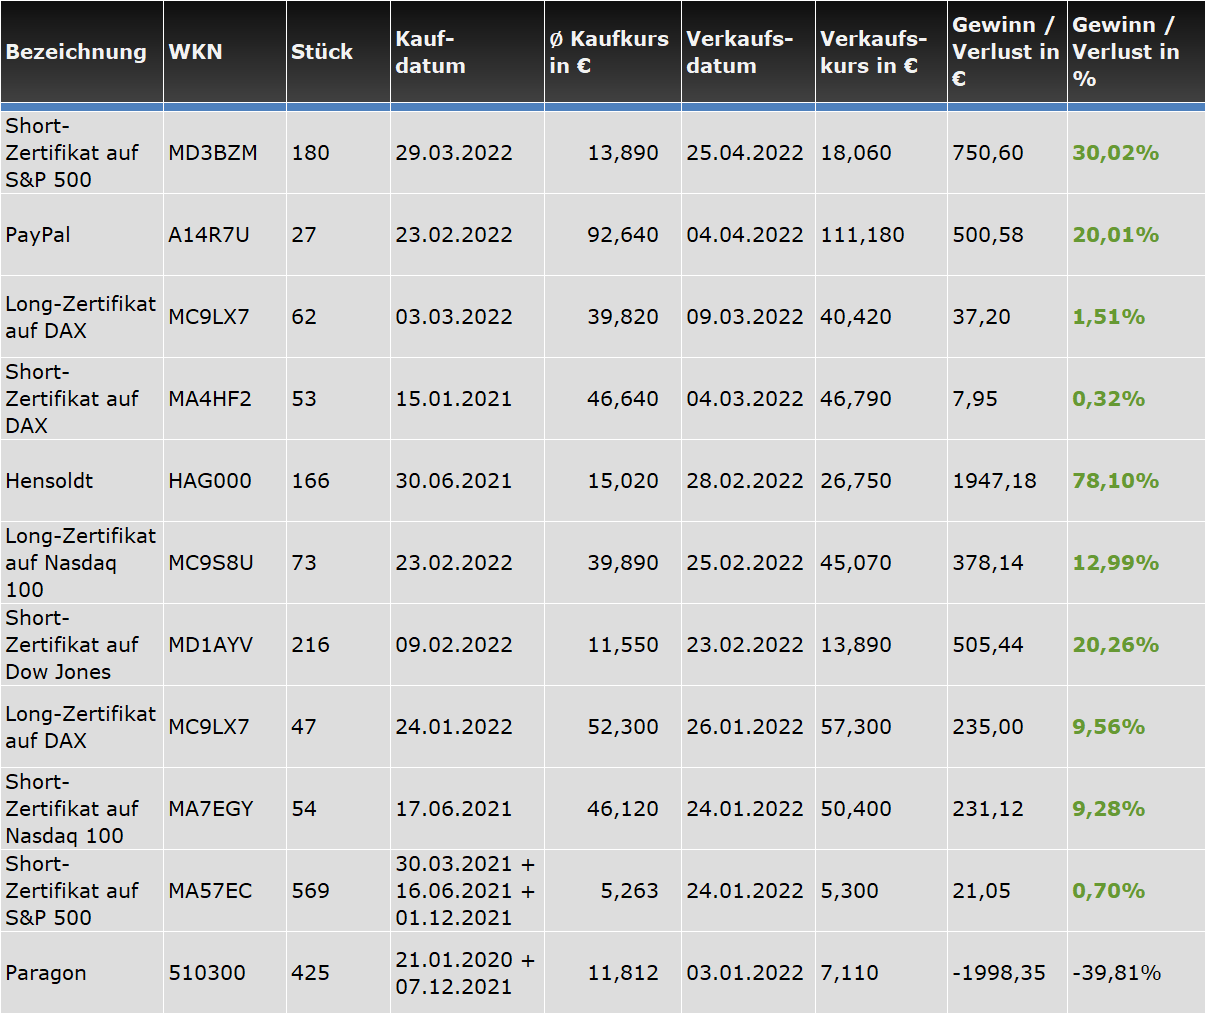Viewport: 1206px width, 1014px height.
Task: Select the Verkaufsdatum column header
Action: (x=739, y=52)
